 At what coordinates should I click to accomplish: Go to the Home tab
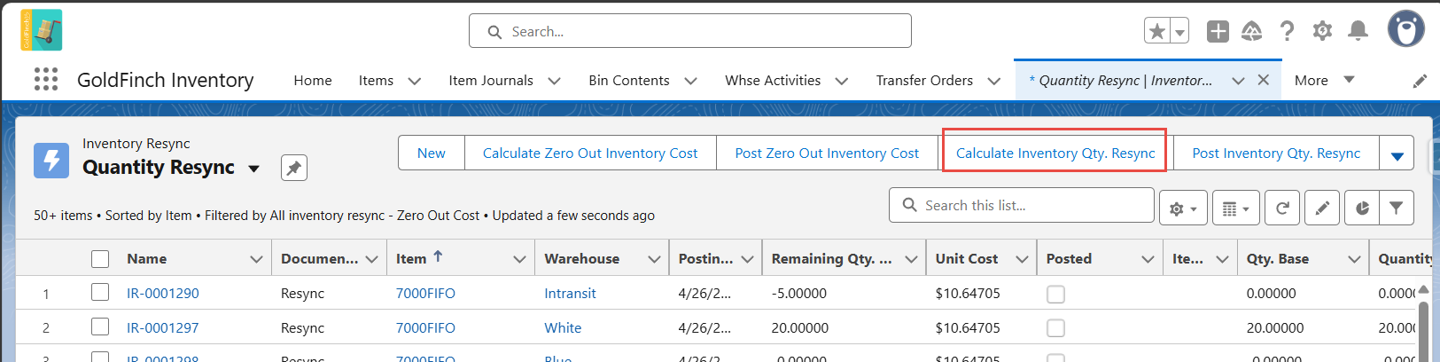point(312,80)
